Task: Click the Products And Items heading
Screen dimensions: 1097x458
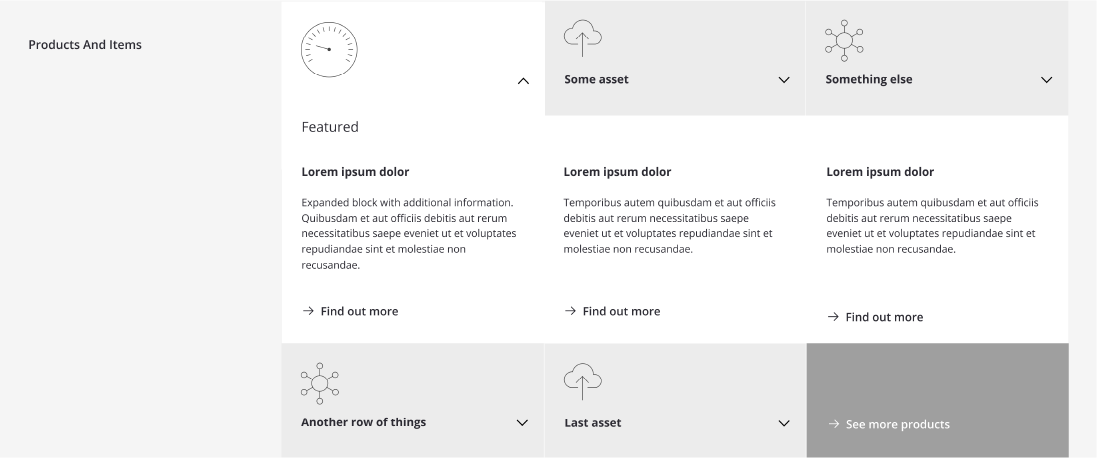Action: point(85,45)
